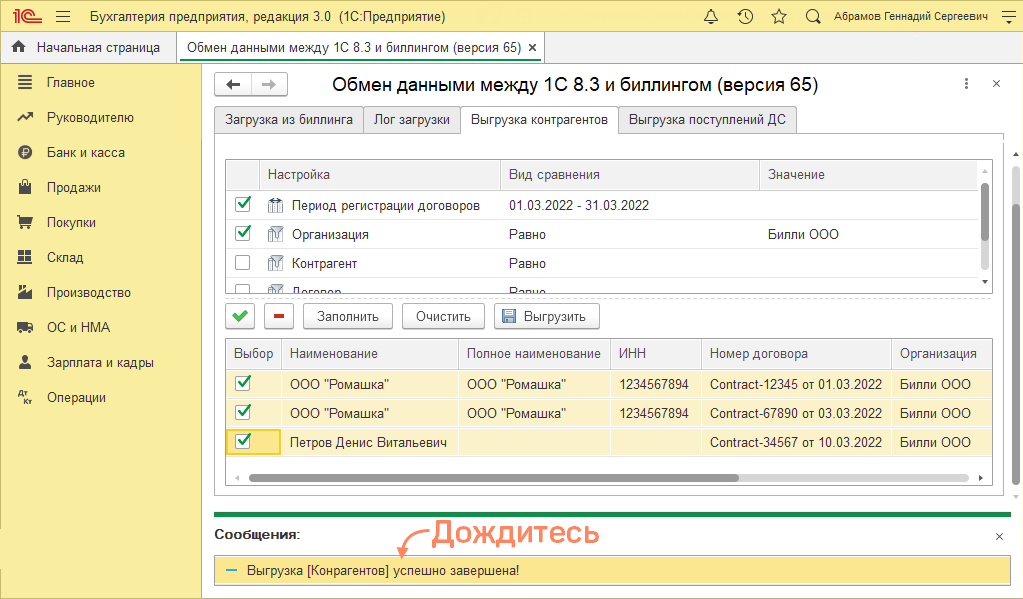Open the form's more options menu

pyautogui.click(x=966, y=84)
